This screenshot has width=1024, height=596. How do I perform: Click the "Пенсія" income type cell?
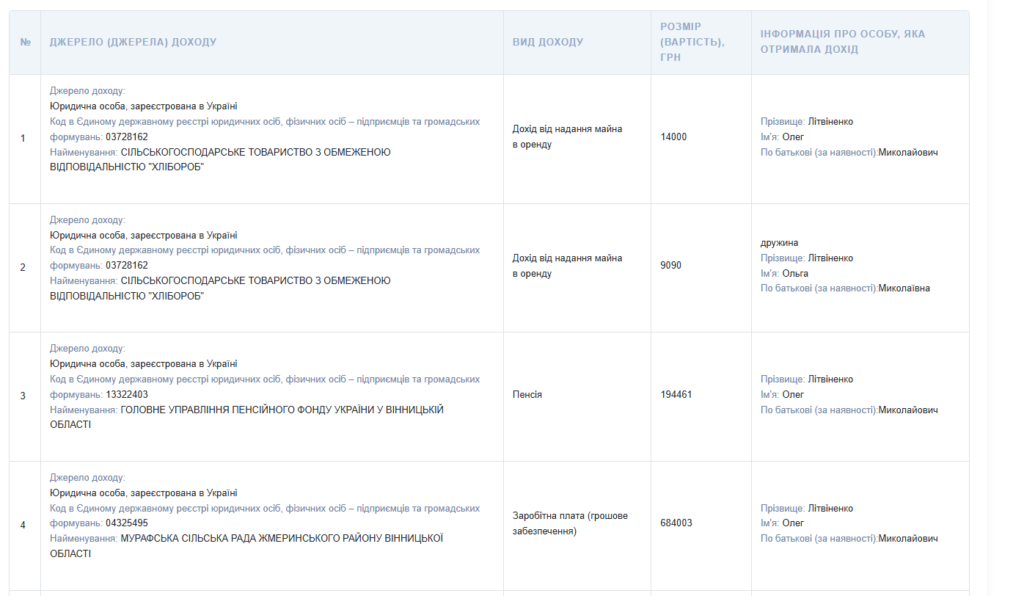(527, 395)
